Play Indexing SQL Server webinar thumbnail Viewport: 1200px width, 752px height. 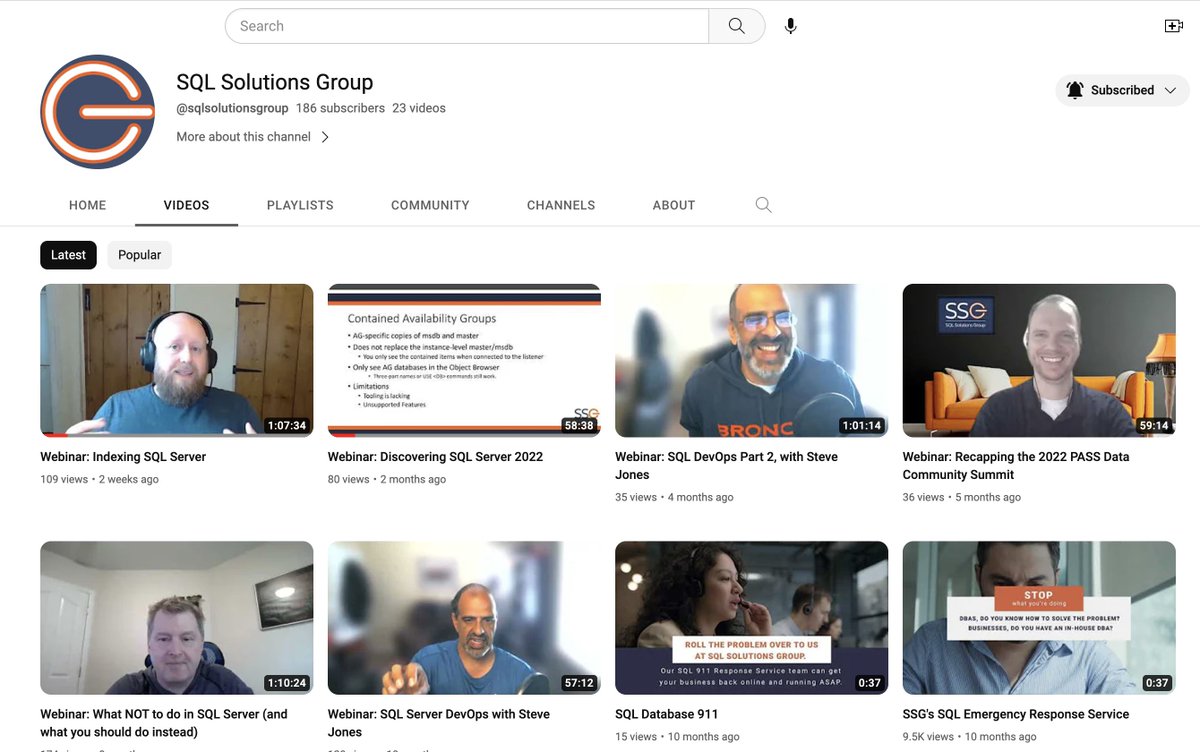177,361
